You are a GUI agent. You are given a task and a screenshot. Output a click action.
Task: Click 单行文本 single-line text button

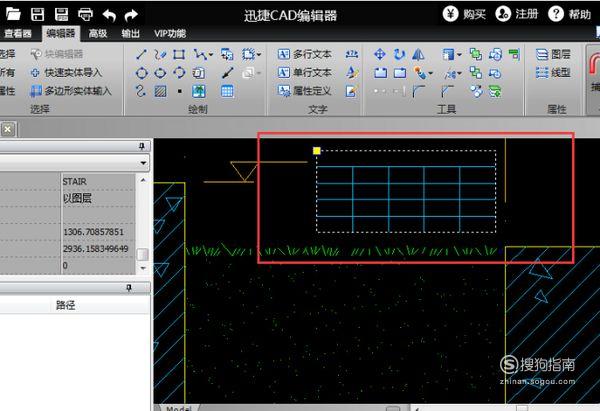(305, 73)
